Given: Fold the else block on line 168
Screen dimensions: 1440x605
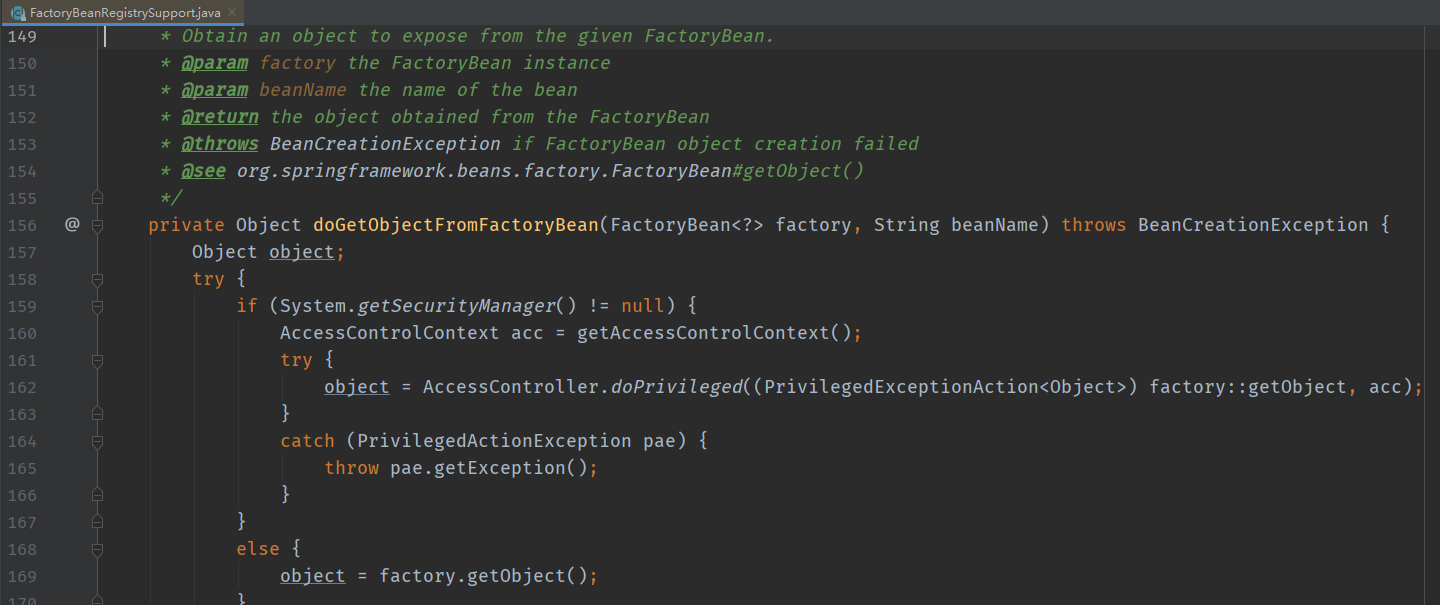Looking at the screenshot, I should coord(97,549).
